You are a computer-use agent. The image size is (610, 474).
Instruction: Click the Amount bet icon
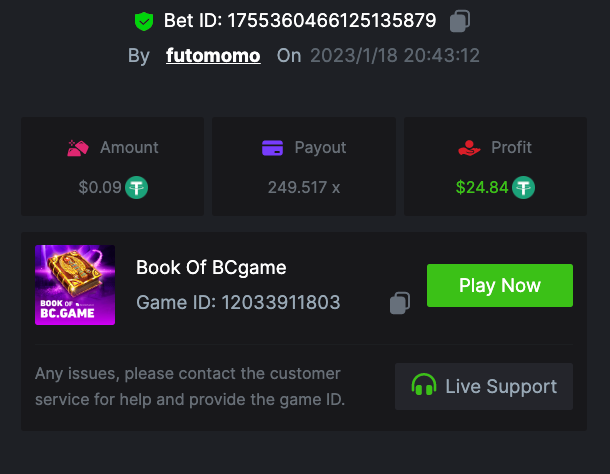pos(79,148)
